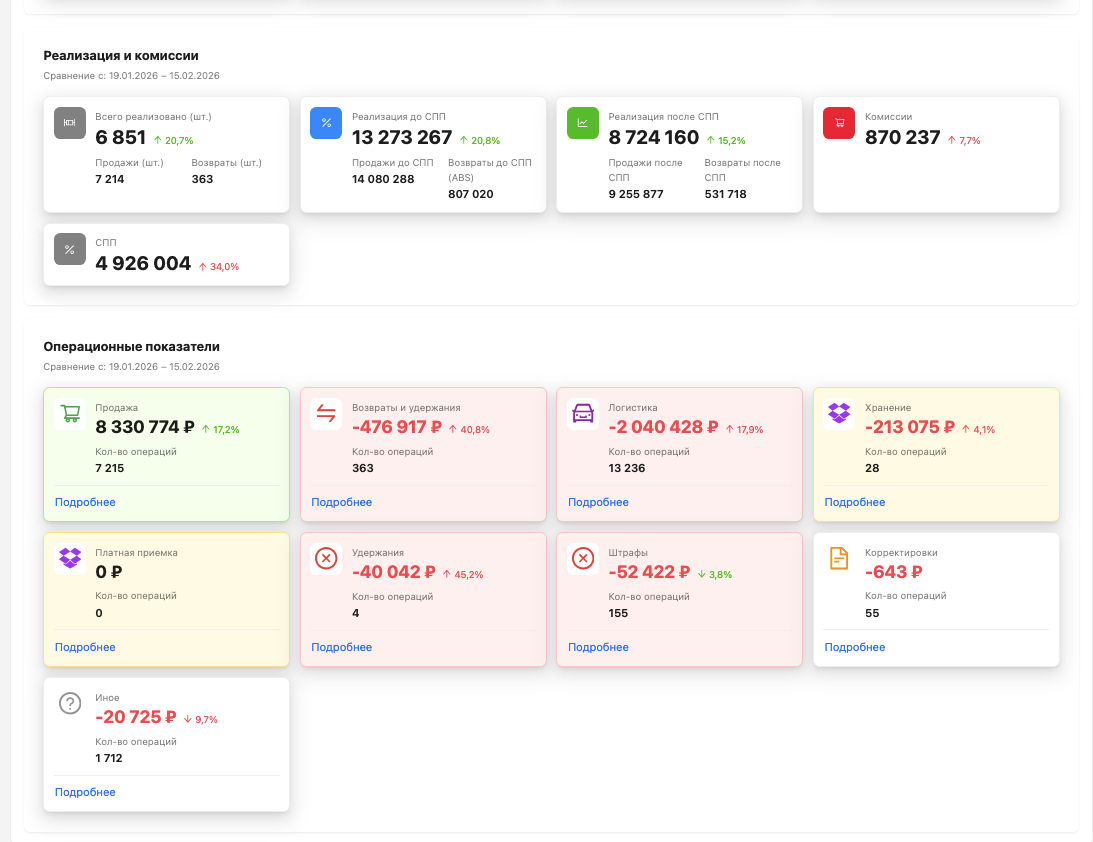Open Подробнее link in Продажа card
The height and width of the screenshot is (842, 1093).
(85, 502)
